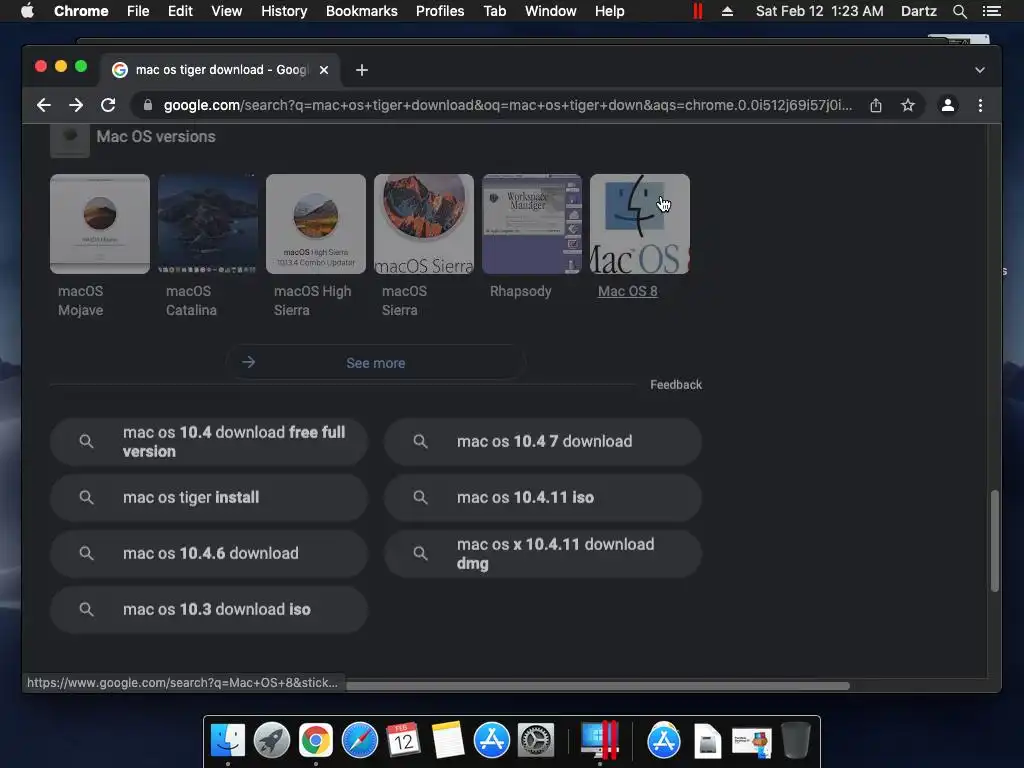Open the Apple menu

[x=27, y=11]
